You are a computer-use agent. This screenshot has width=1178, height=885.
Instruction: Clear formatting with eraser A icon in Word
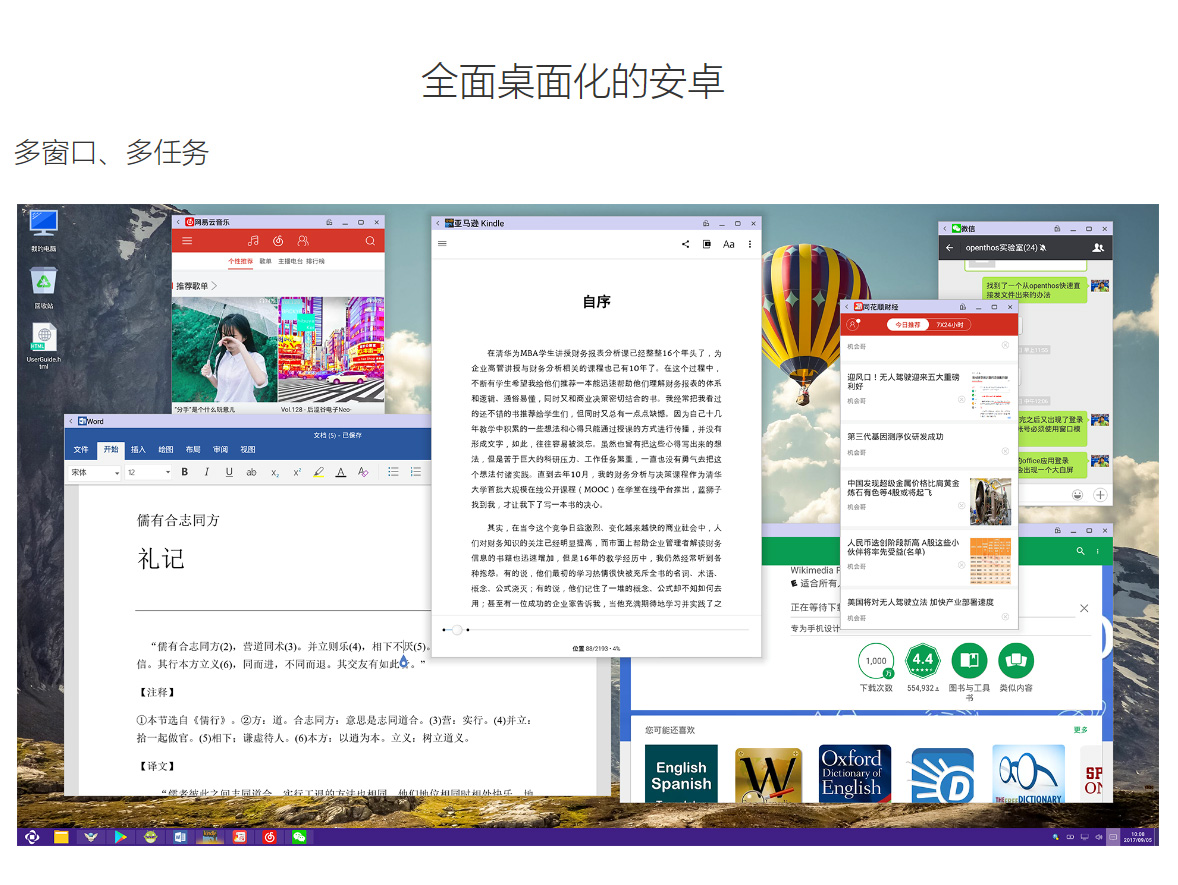point(363,472)
